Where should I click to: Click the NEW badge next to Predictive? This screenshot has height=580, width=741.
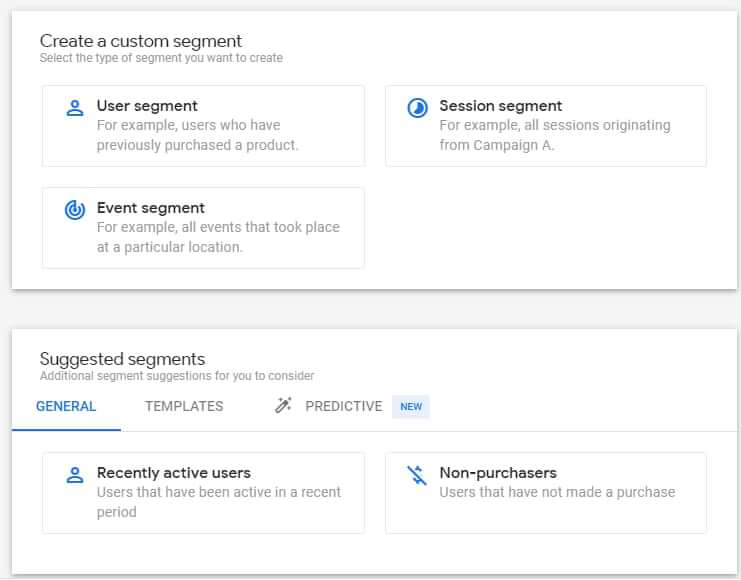click(x=410, y=406)
